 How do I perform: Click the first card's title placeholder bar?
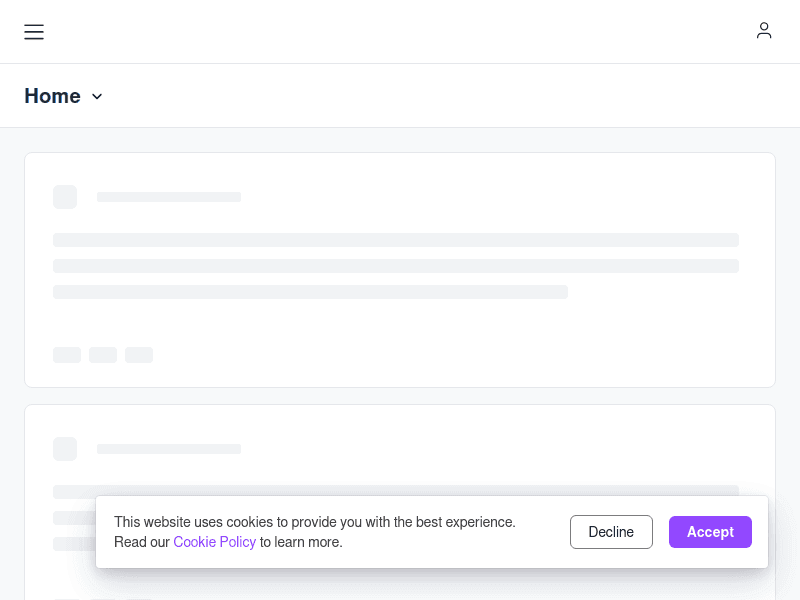(x=169, y=197)
